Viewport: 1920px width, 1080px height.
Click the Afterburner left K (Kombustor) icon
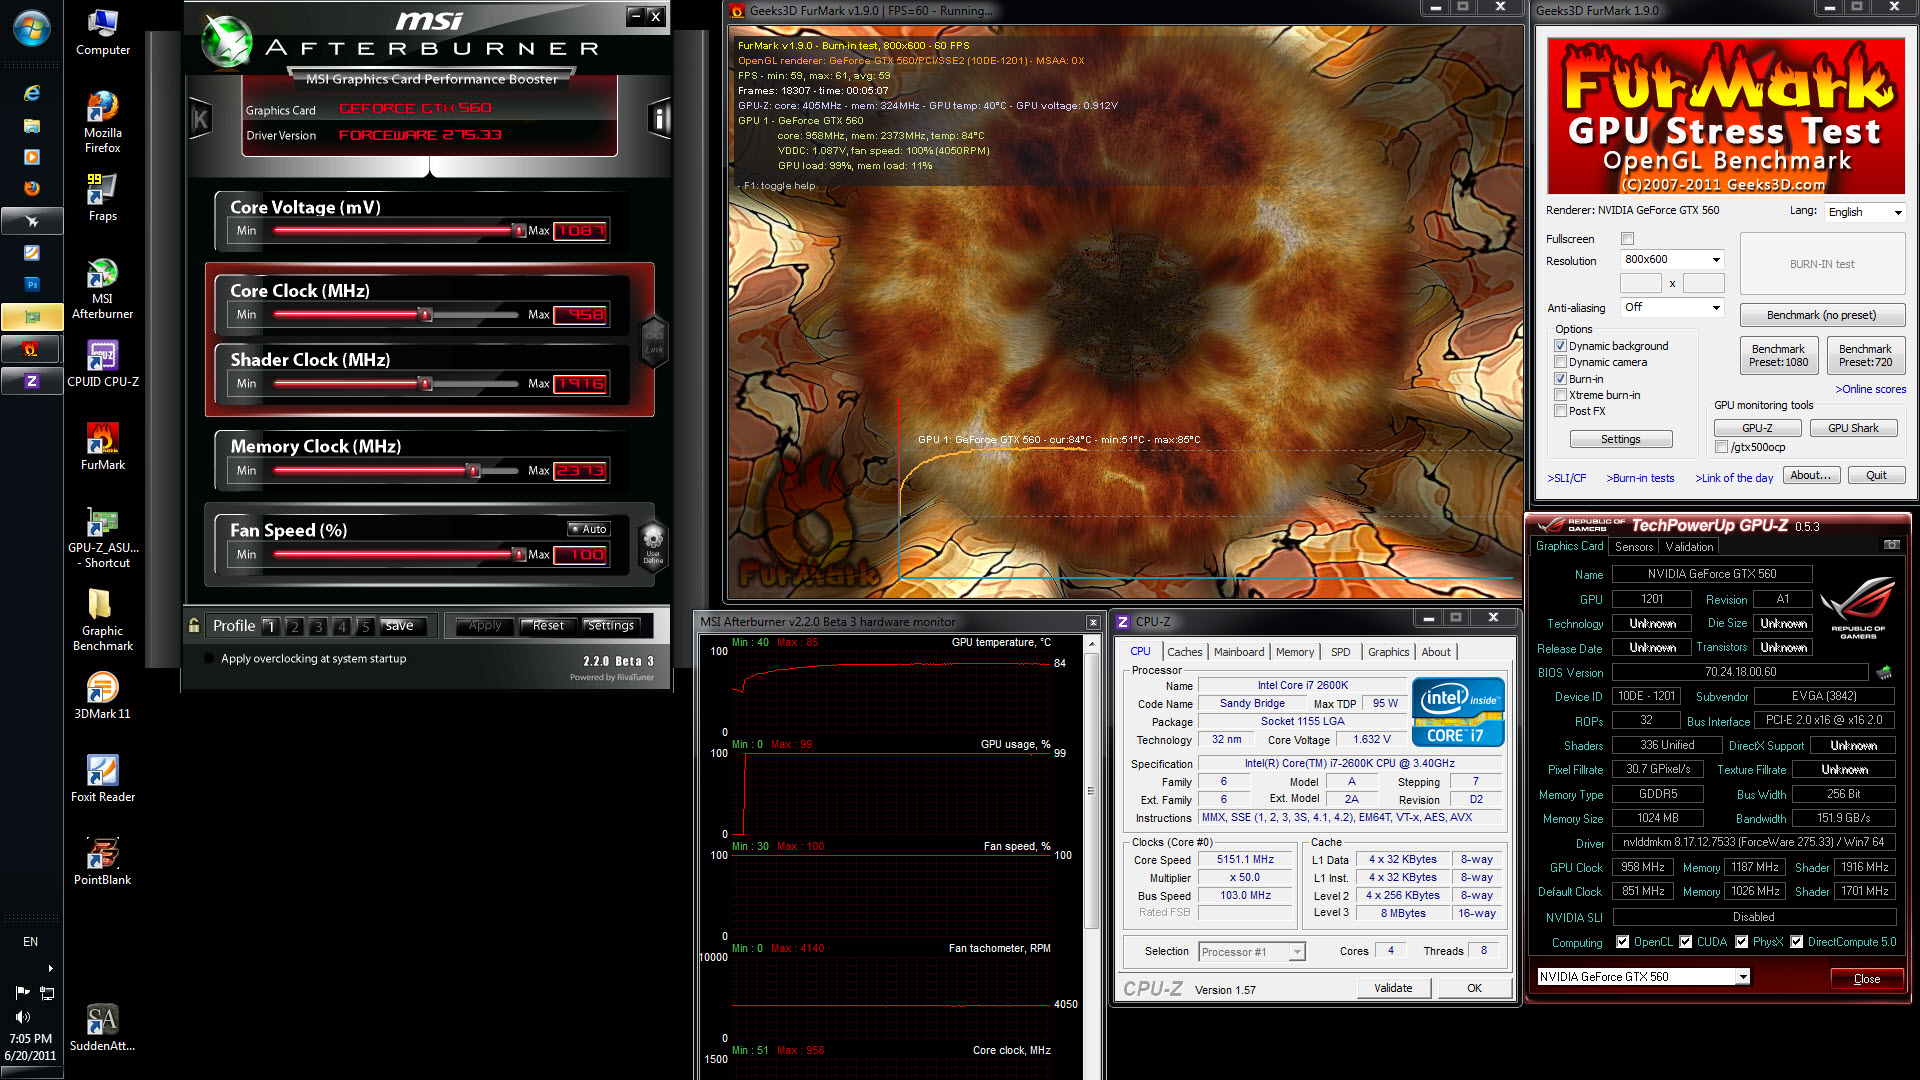pyautogui.click(x=200, y=120)
